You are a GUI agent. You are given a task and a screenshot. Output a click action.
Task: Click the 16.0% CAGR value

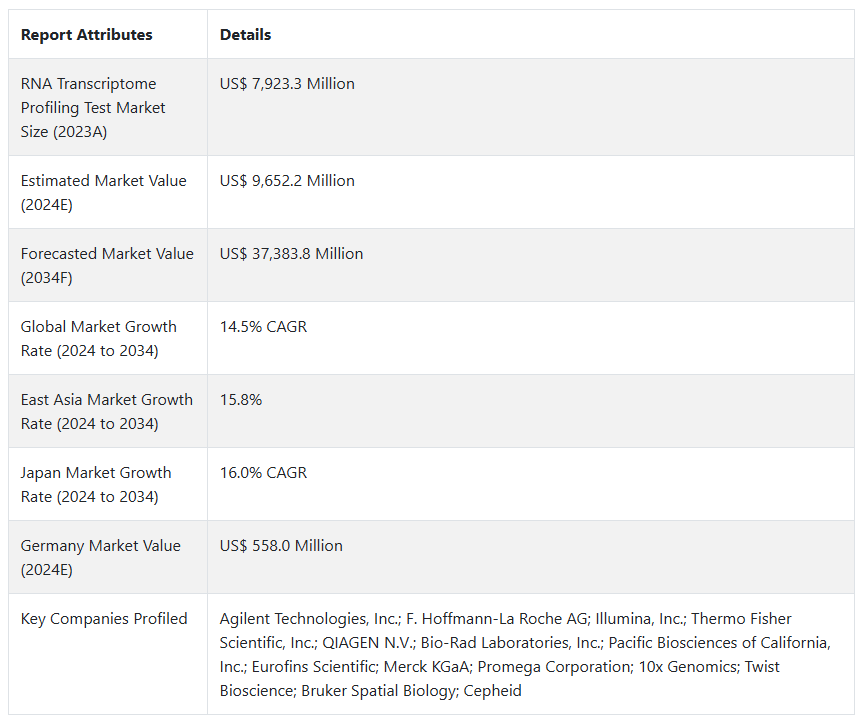click(x=263, y=473)
